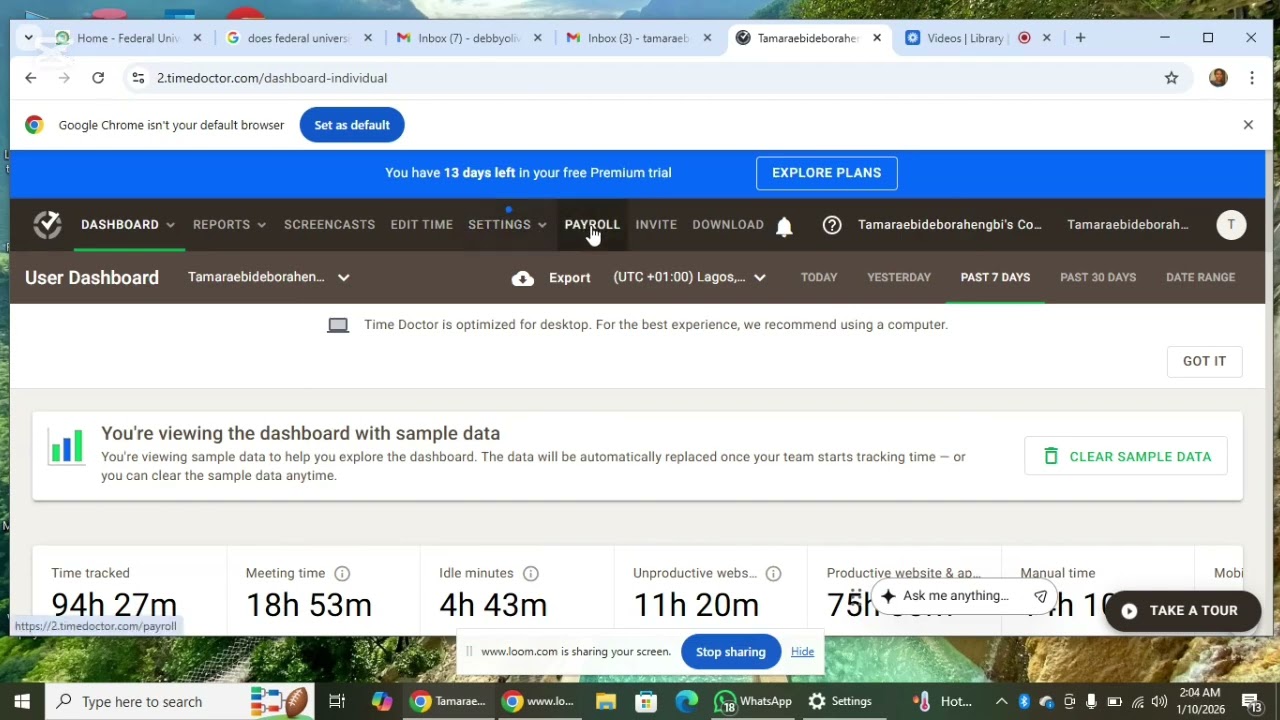This screenshot has height=720, width=1280.
Task: Open taskbar clock showing 2:04 AM
Action: 1199,702
